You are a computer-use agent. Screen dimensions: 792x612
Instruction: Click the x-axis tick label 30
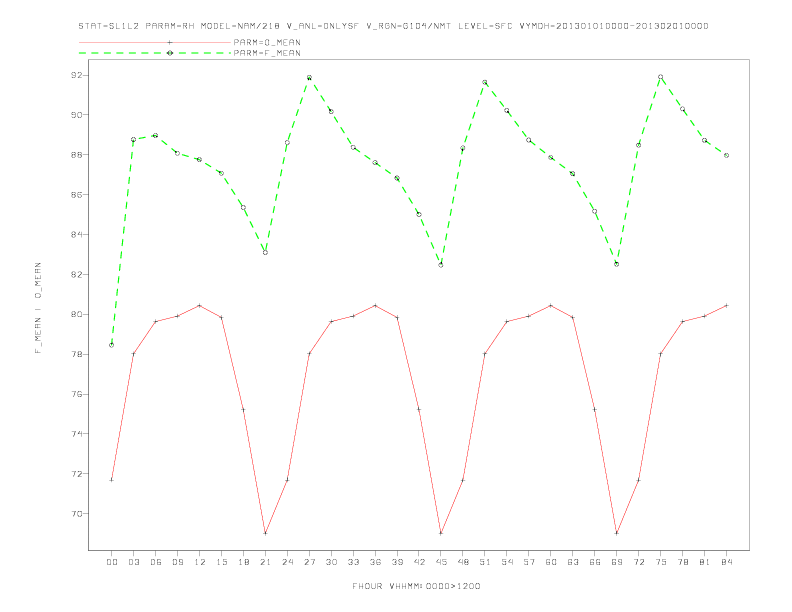[331, 562]
